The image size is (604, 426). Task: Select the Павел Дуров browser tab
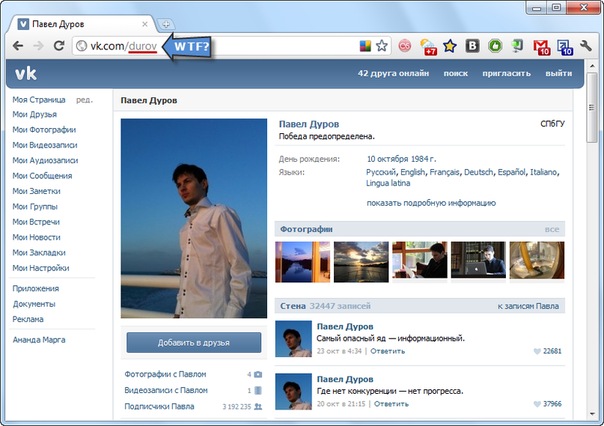pos(81,24)
